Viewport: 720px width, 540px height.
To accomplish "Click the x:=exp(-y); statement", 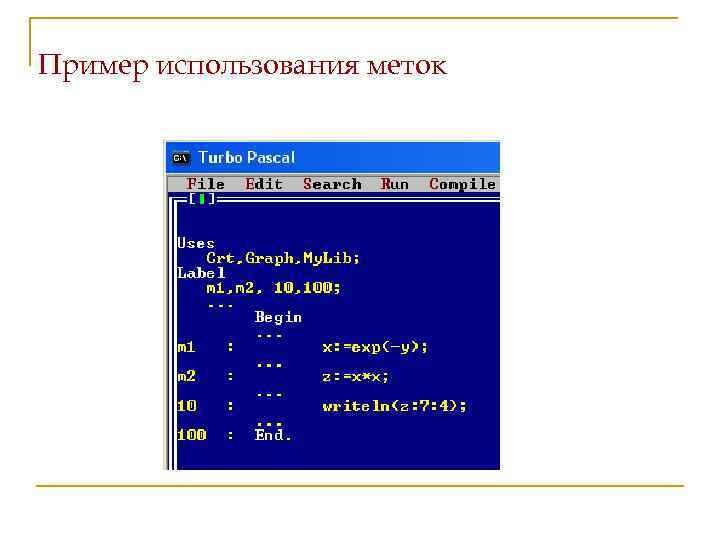I will (x=375, y=347).
